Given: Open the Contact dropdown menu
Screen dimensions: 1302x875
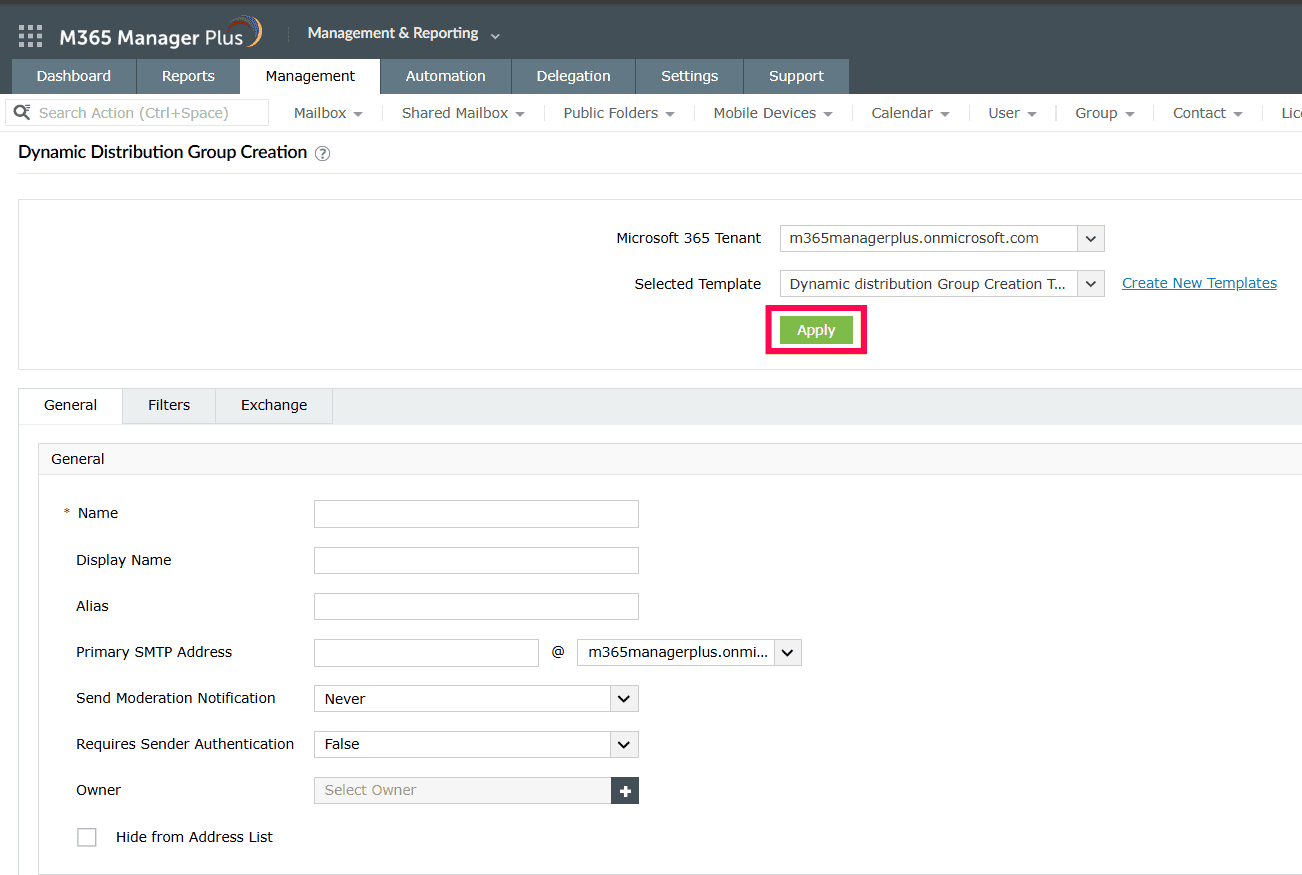Looking at the screenshot, I should pos(1208,113).
